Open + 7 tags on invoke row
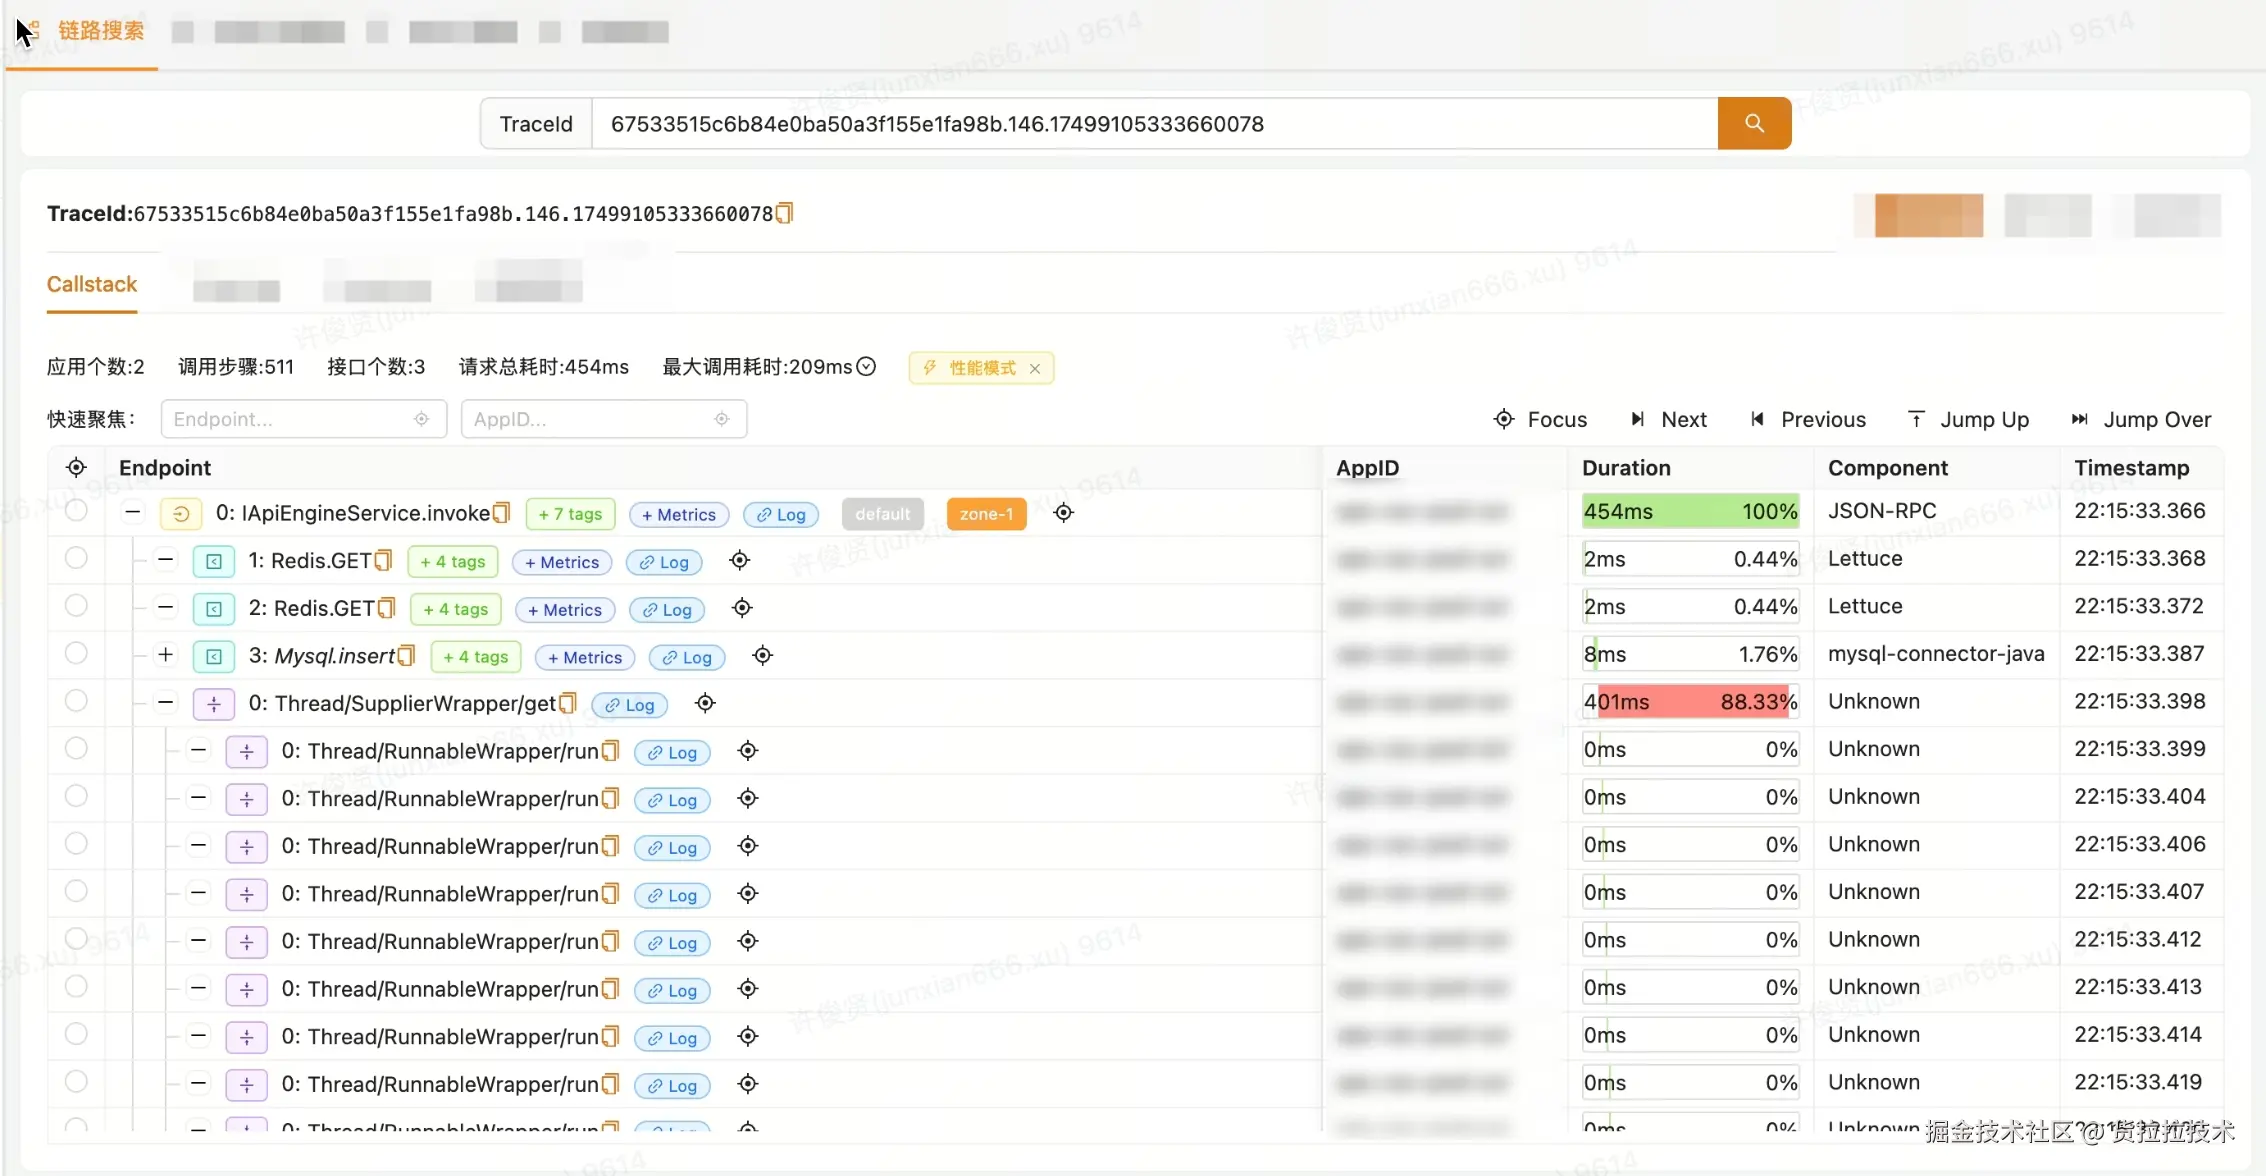The width and height of the screenshot is (2266, 1176). (x=570, y=514)
